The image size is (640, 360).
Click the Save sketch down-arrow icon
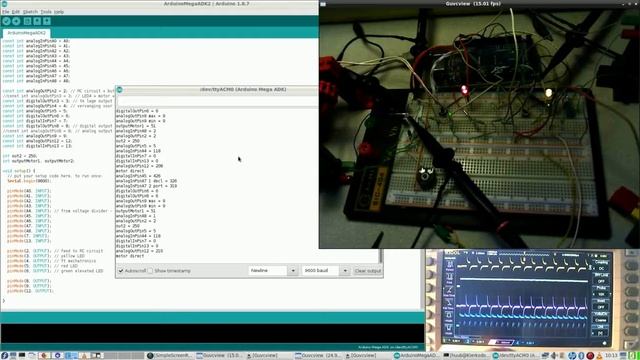(47, 21)
